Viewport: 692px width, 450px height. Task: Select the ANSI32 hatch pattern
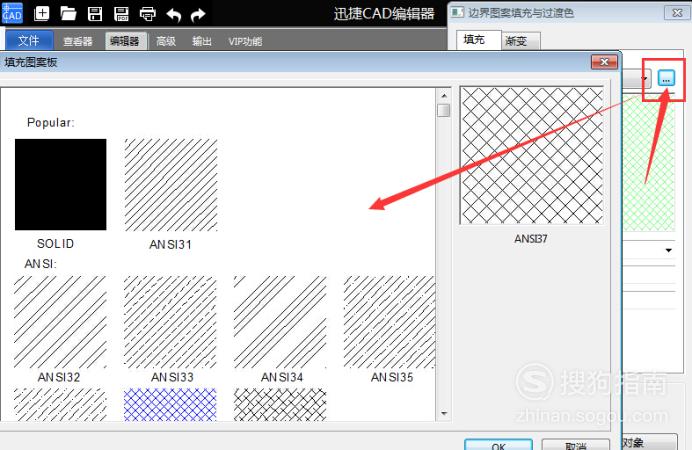60,322
